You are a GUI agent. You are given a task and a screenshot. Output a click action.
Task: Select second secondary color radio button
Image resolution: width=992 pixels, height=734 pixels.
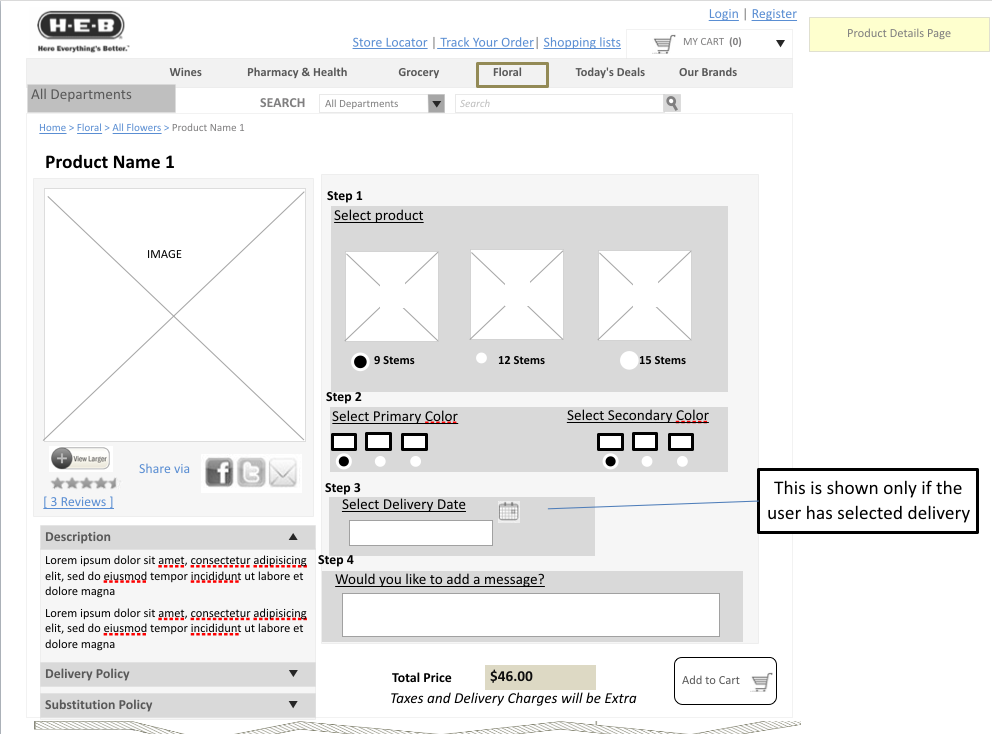[x=647, y=461]
